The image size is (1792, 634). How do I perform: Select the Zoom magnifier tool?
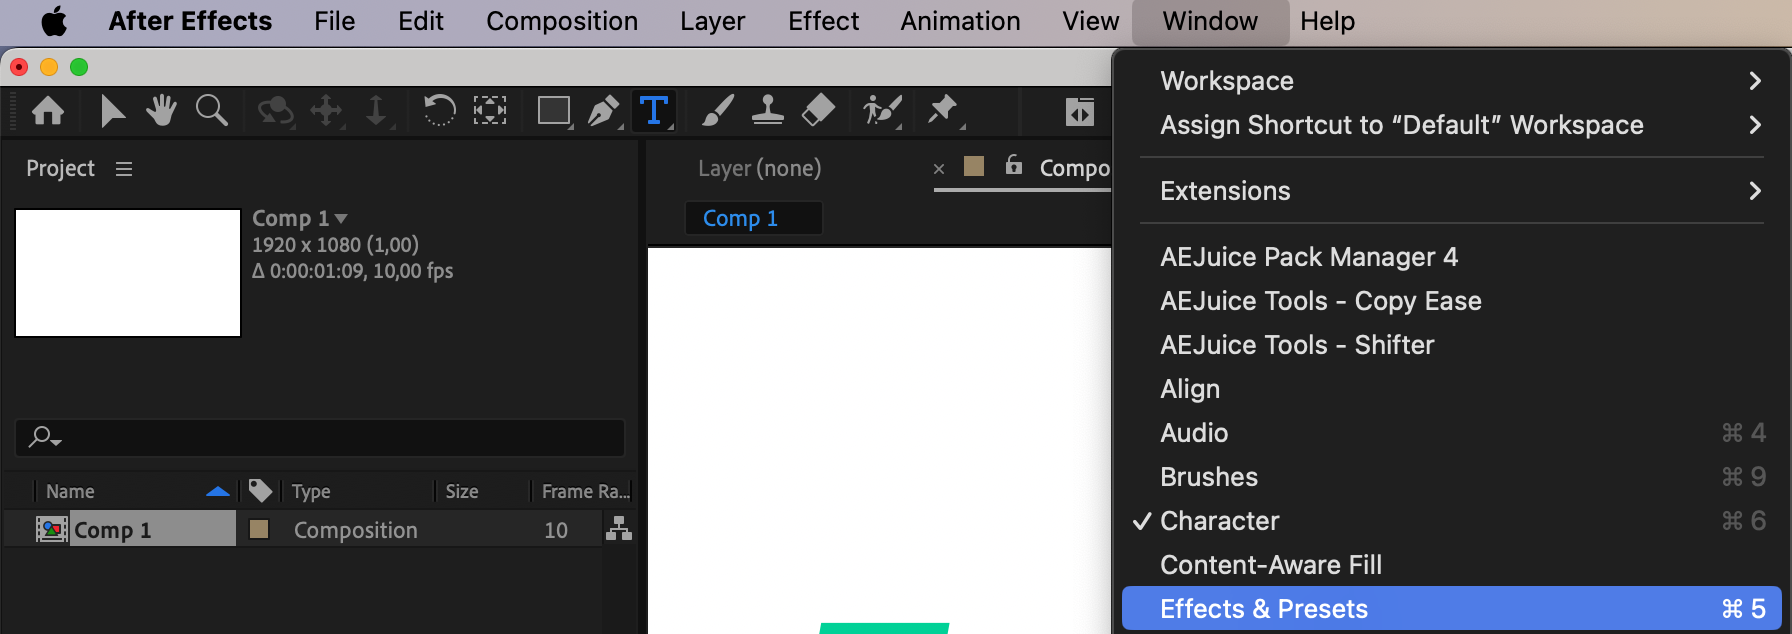pos(212,110)
